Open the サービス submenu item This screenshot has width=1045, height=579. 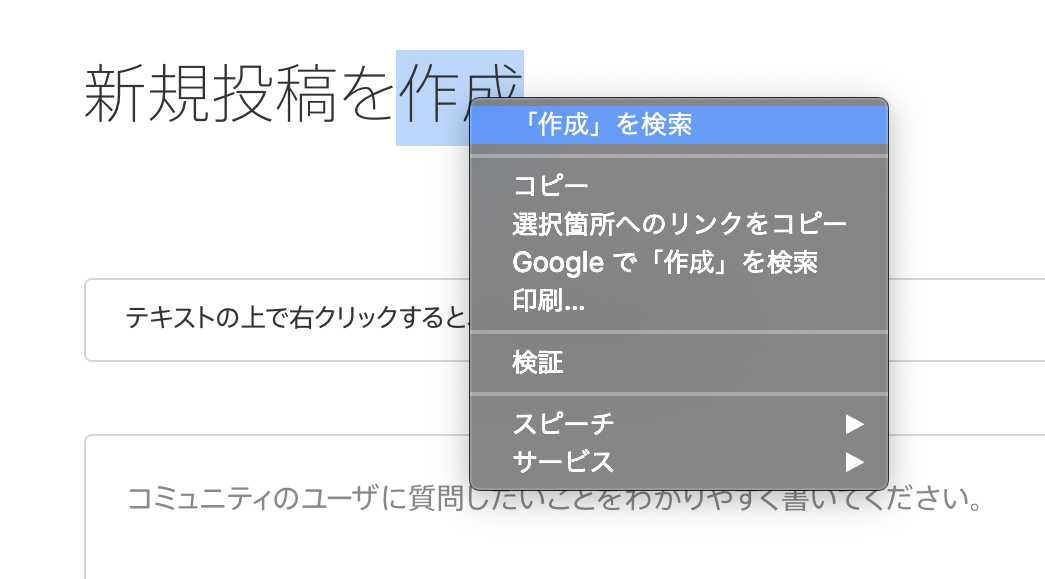563,462
